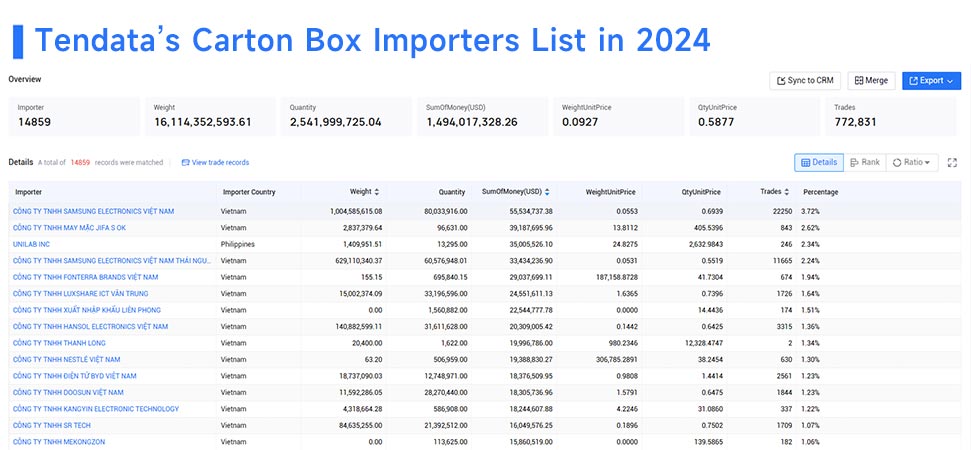Click the Percentage column header
The width and height of the screenshot is (971, 450).
click(821, 192)
